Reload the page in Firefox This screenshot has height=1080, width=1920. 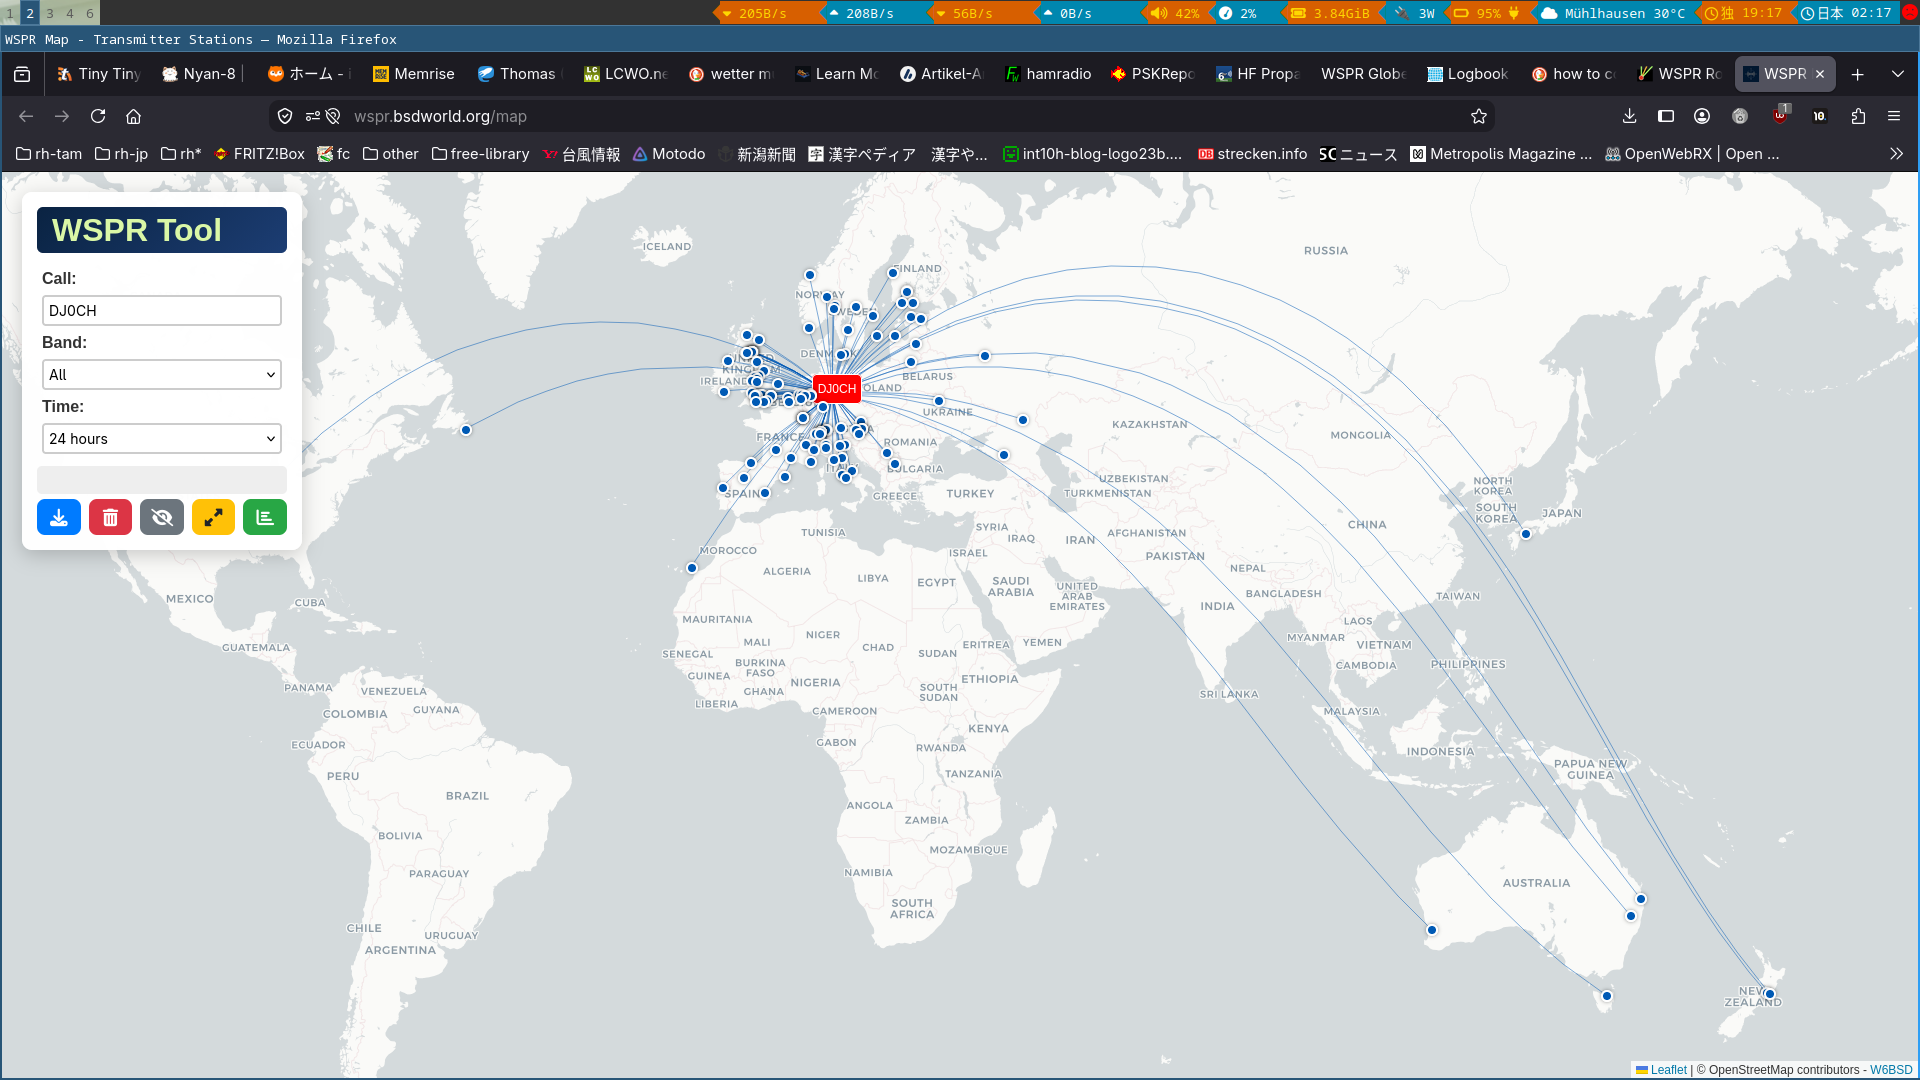(x=98, y=116)
